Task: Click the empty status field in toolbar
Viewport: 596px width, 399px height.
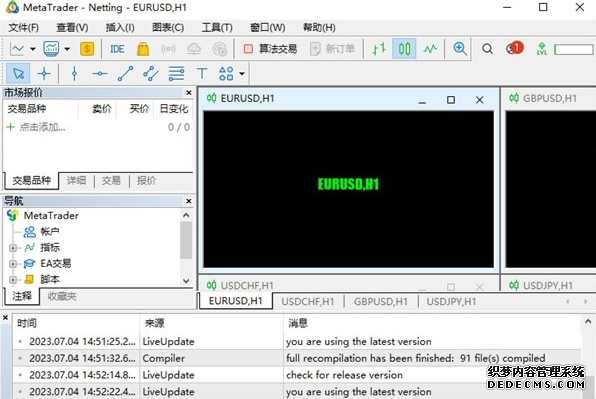Action: (574, 50)
